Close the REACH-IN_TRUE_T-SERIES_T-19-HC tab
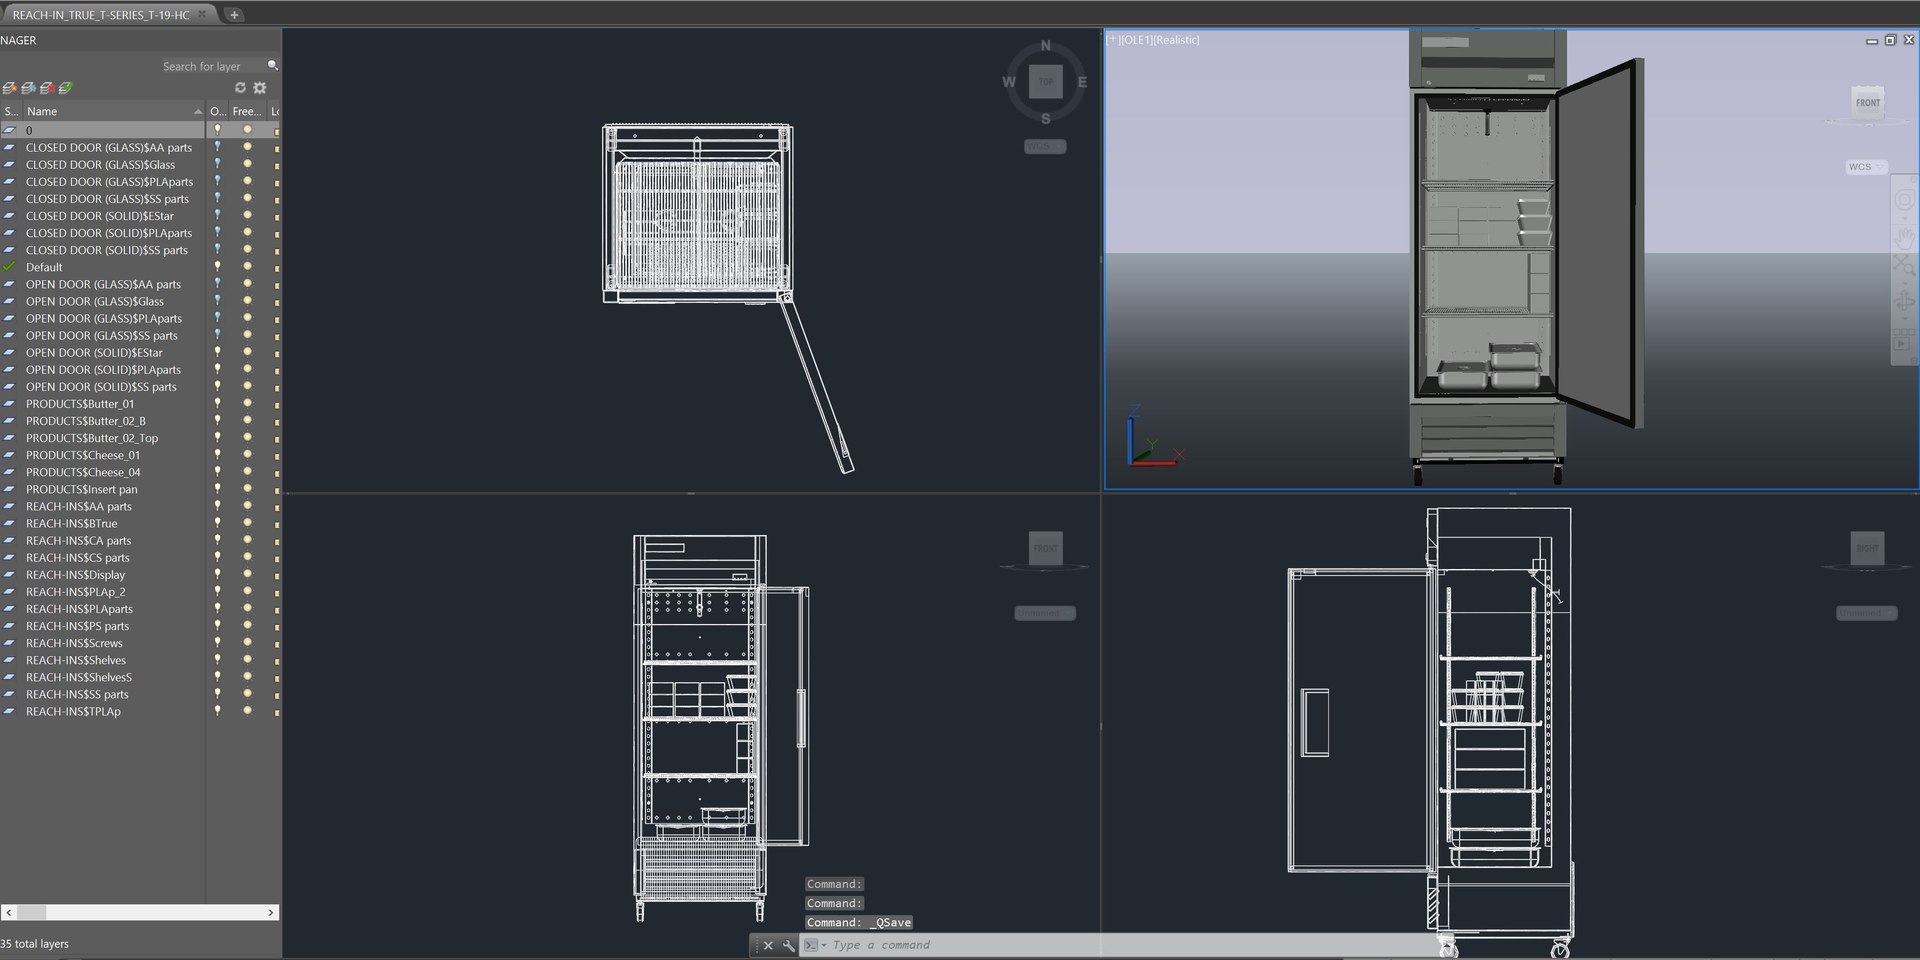This screenshot has height=960, width=1920. tap(202, 14)
